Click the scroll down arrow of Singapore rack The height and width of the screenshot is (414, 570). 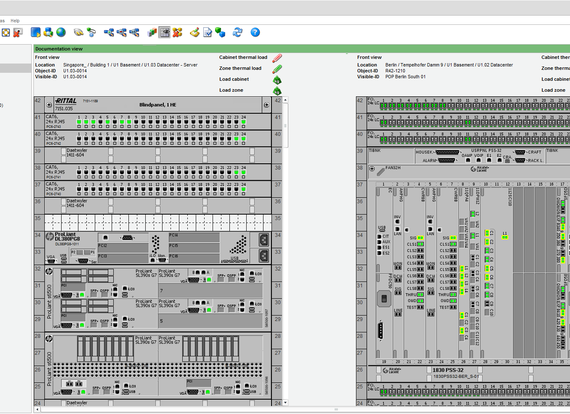285,402
